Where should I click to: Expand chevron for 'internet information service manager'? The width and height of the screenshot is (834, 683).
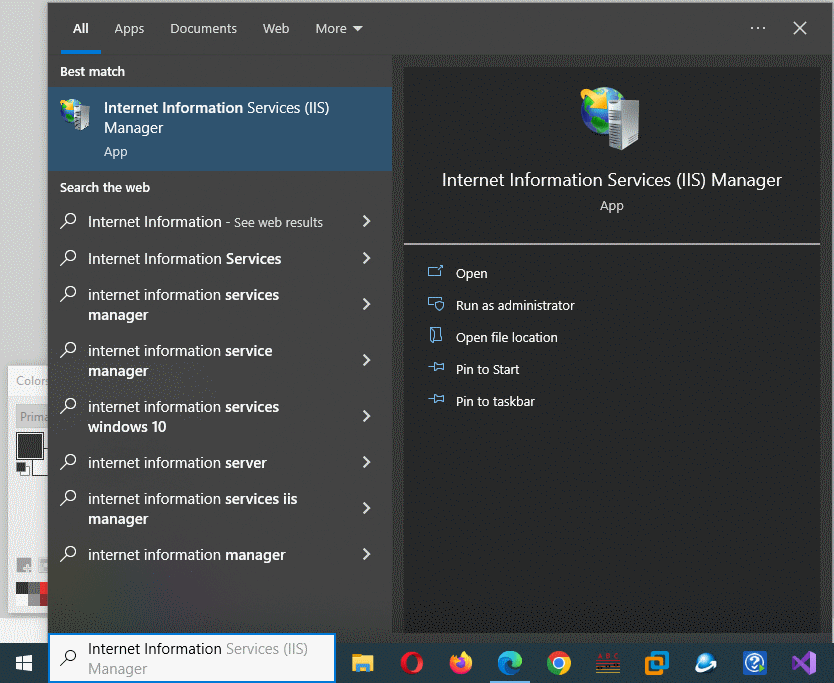pos(366,360)
